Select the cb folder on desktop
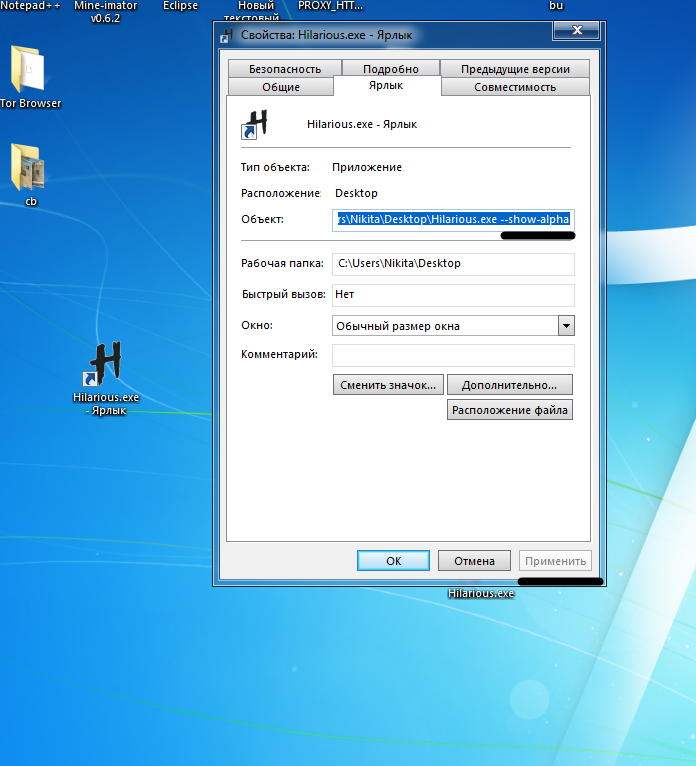 point(30,169)
